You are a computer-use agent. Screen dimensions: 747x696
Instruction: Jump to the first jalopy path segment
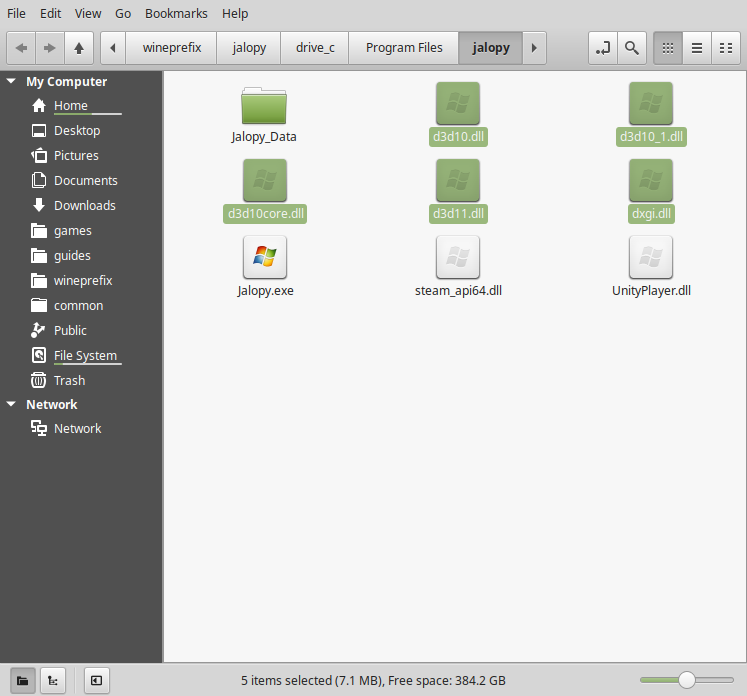tap(249, 48)
